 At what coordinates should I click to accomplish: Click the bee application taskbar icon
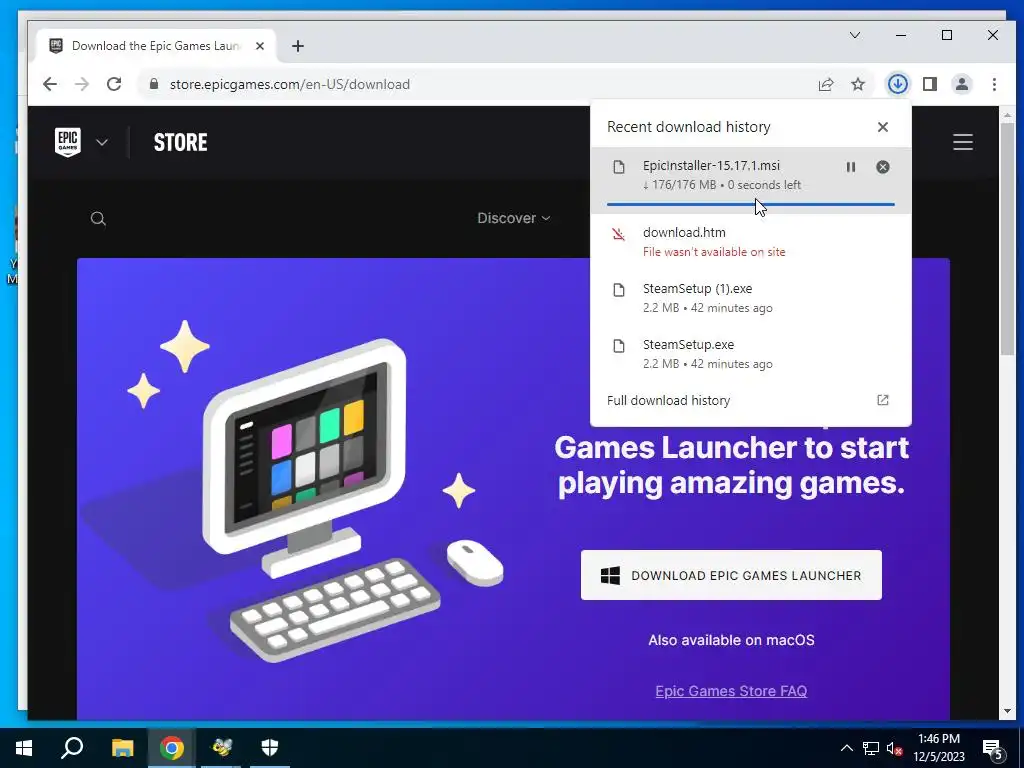coord(221,748)
